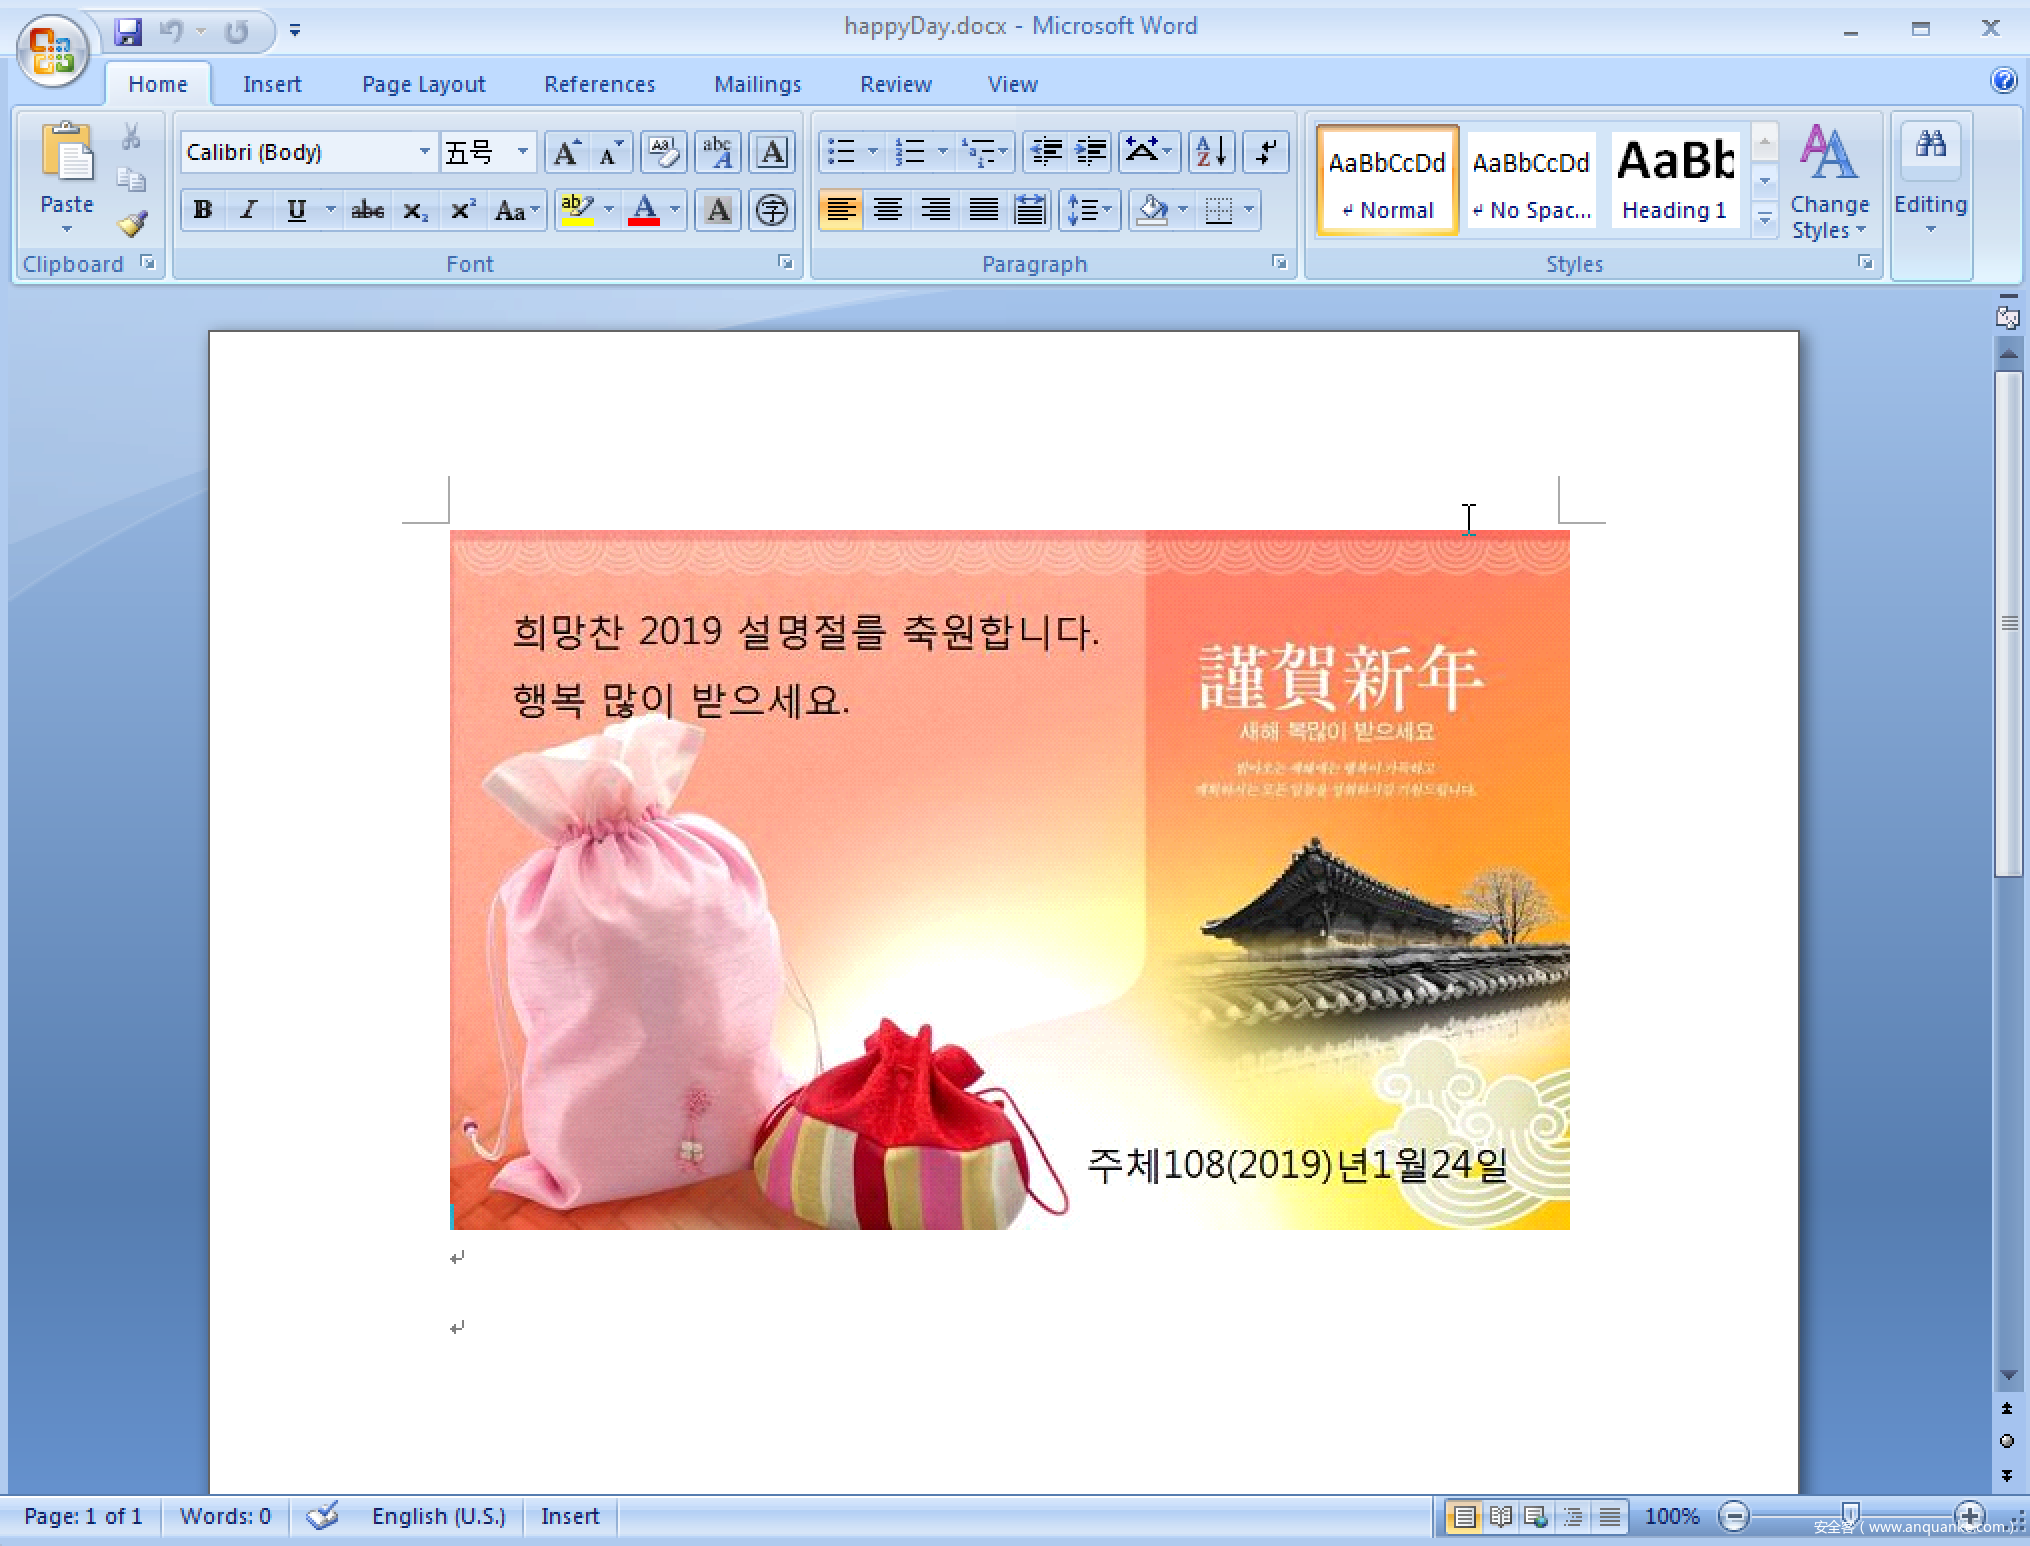Click the English (U.S.) language indicator
This screenshot has height=1546, width=2030.
tap(438, 1517)
